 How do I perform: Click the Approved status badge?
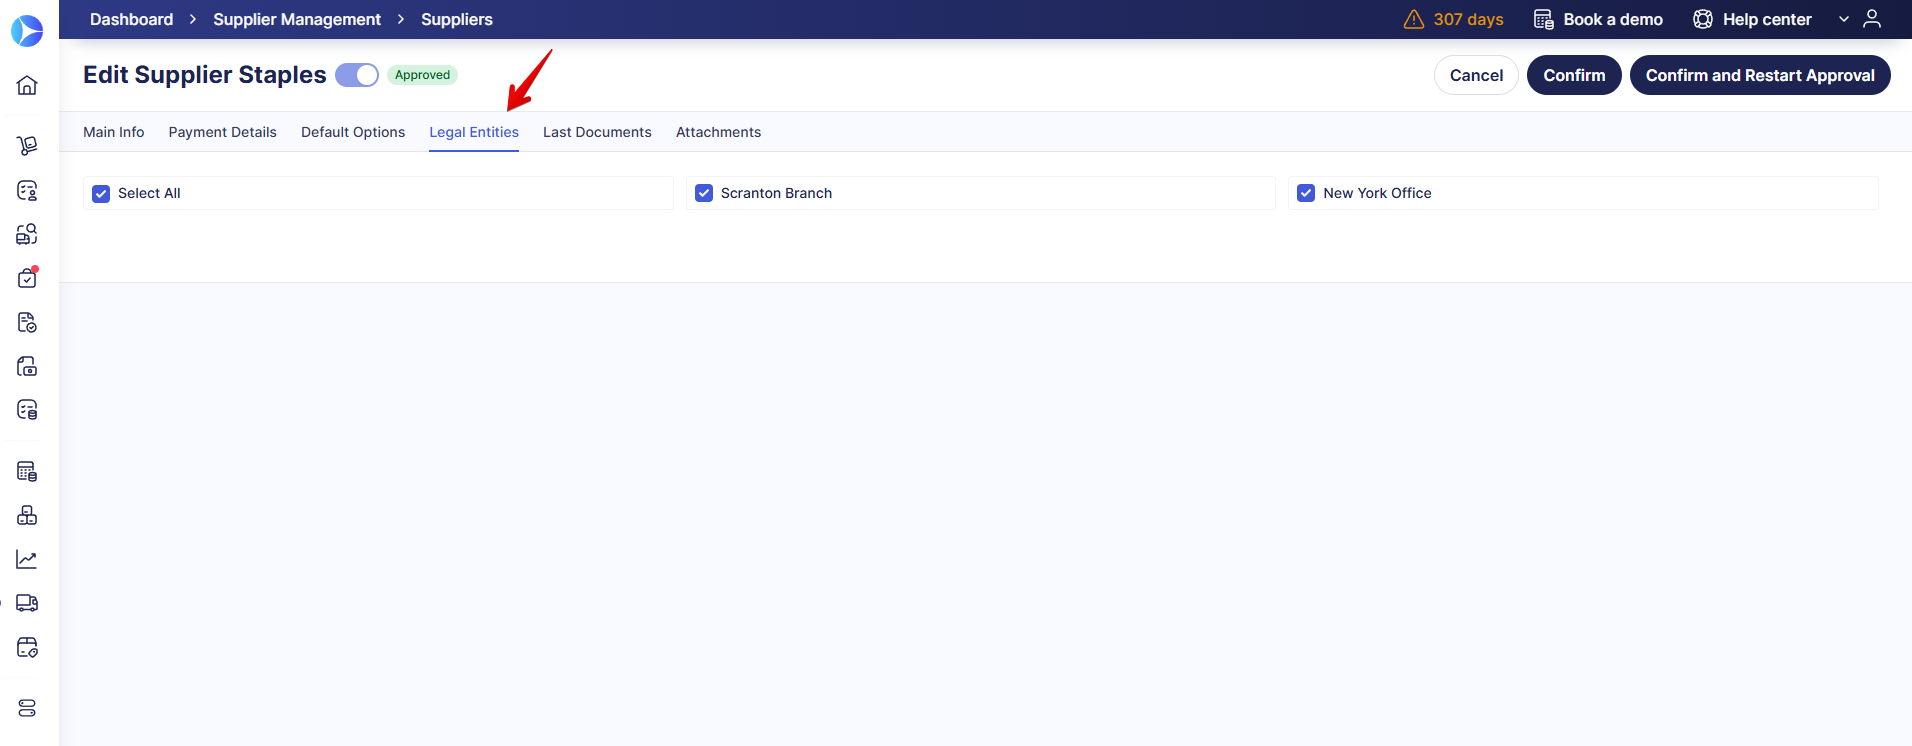(x=422, y=75)
